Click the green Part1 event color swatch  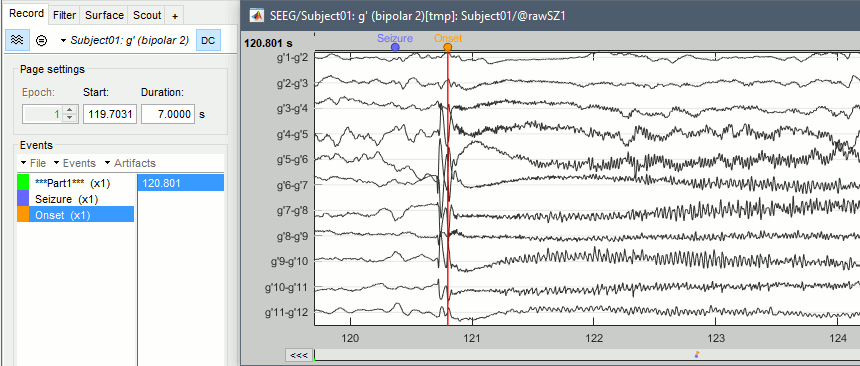click(23, 183)
